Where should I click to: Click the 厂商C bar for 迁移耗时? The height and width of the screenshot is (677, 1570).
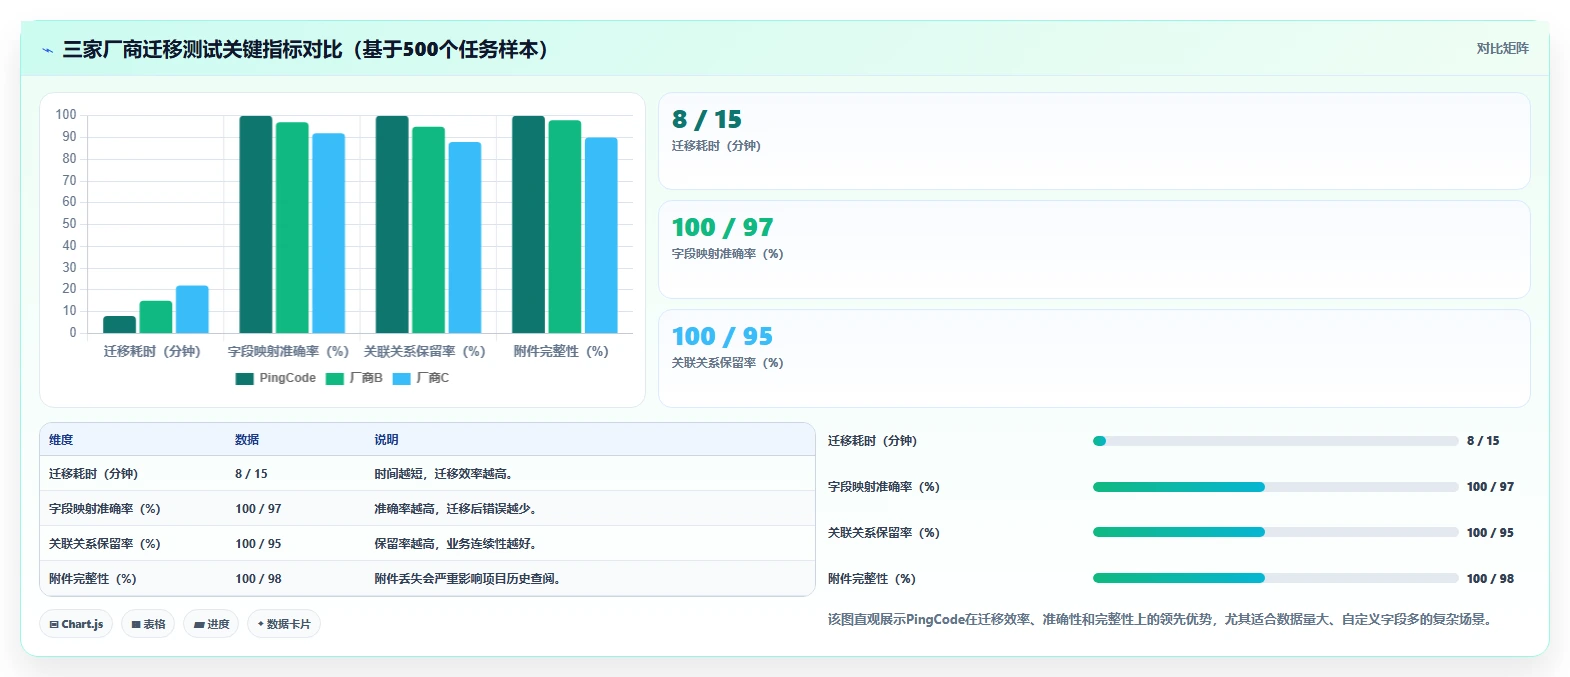point(192,310)
